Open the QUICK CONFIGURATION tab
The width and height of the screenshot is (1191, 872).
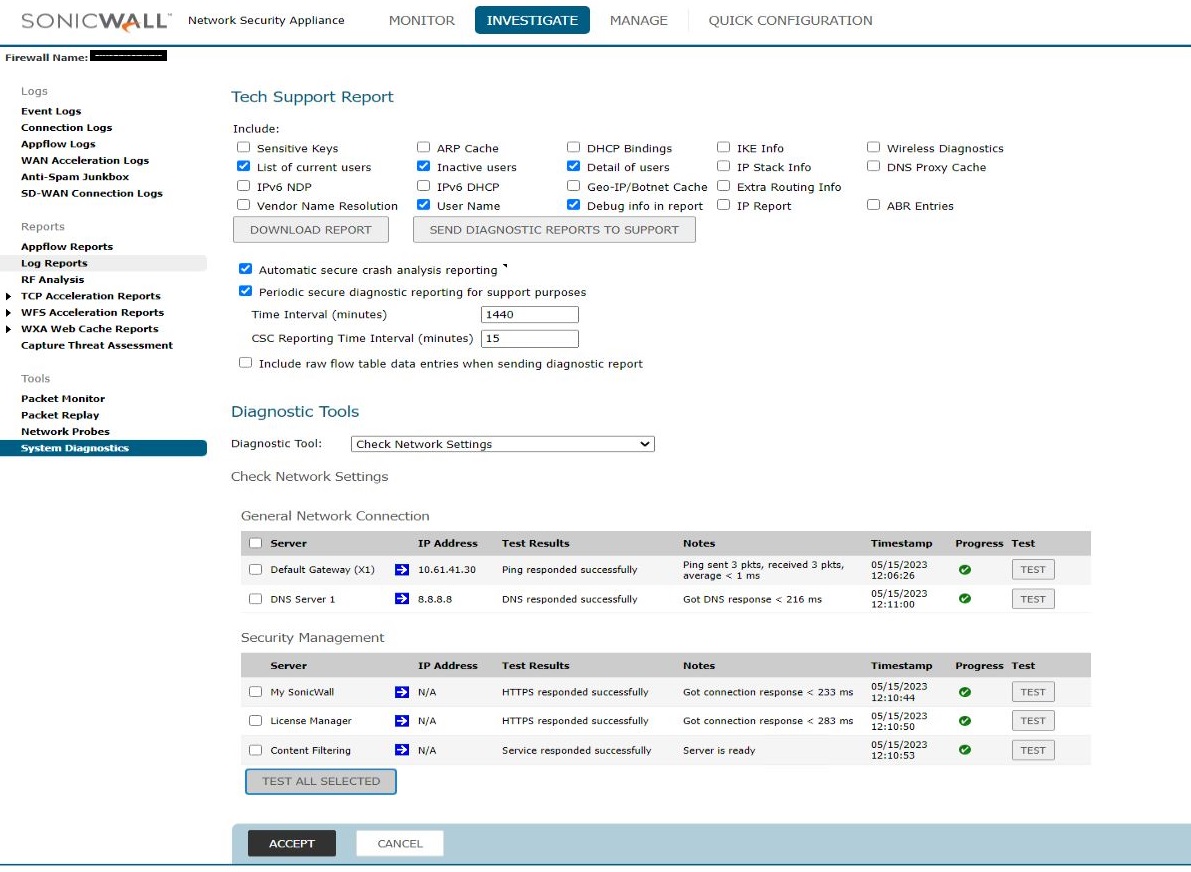pyautogui.click(x=790, y=20)
